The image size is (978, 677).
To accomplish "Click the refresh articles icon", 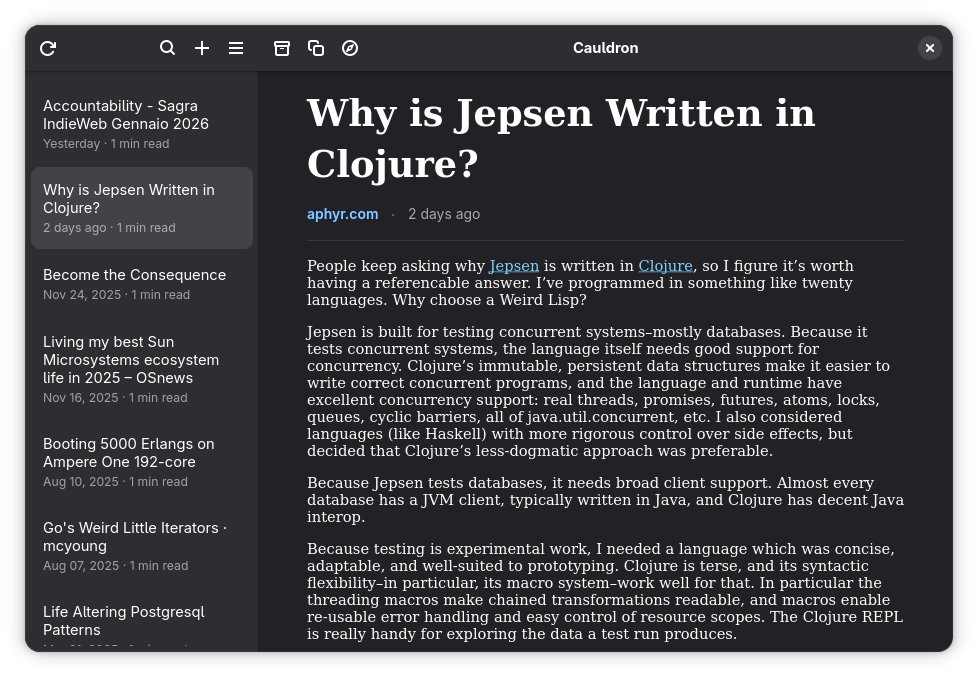I will 48,48.
